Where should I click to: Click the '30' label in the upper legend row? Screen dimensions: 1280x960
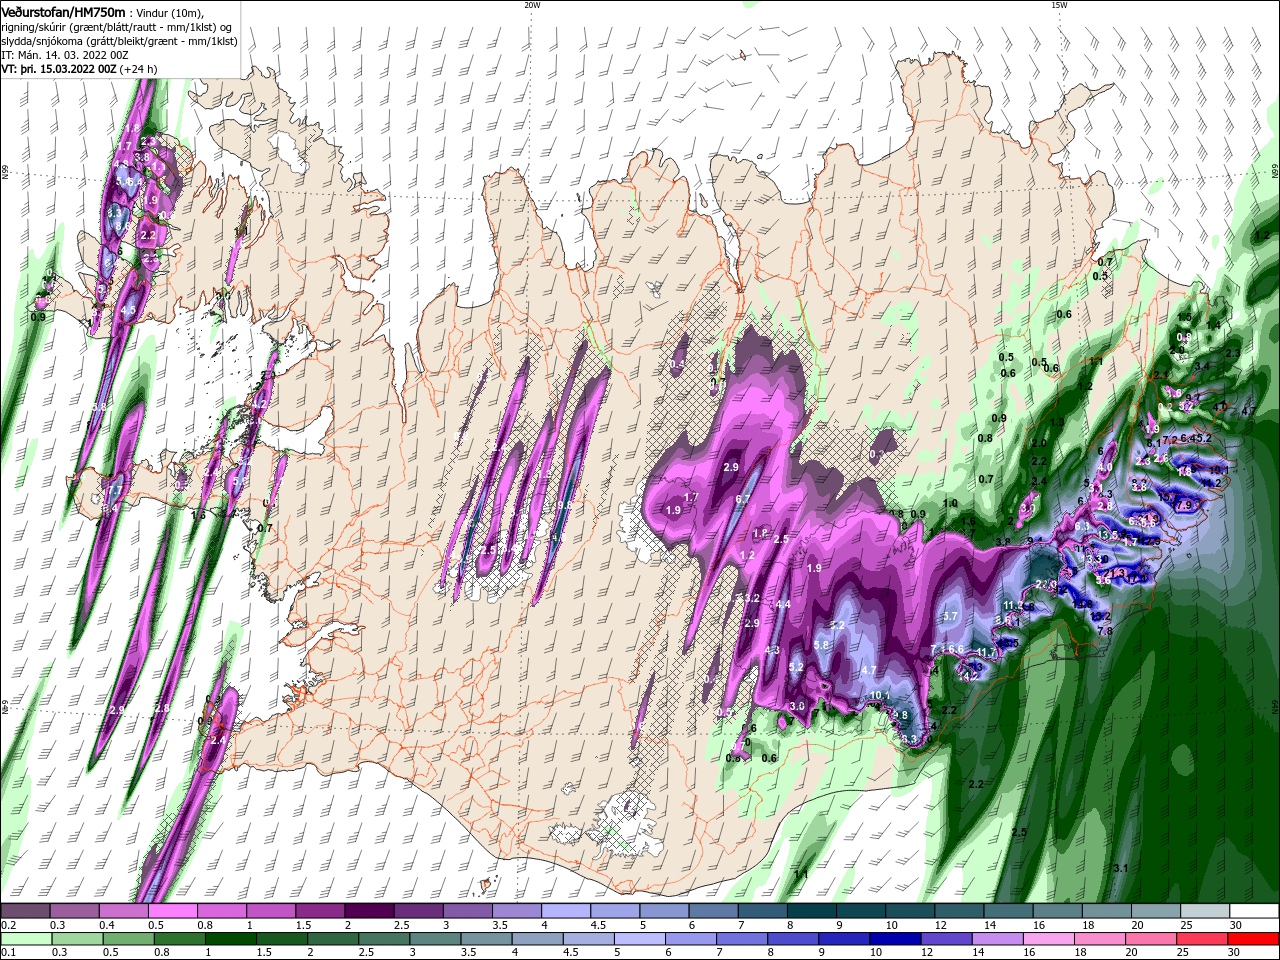point(1237,925)
